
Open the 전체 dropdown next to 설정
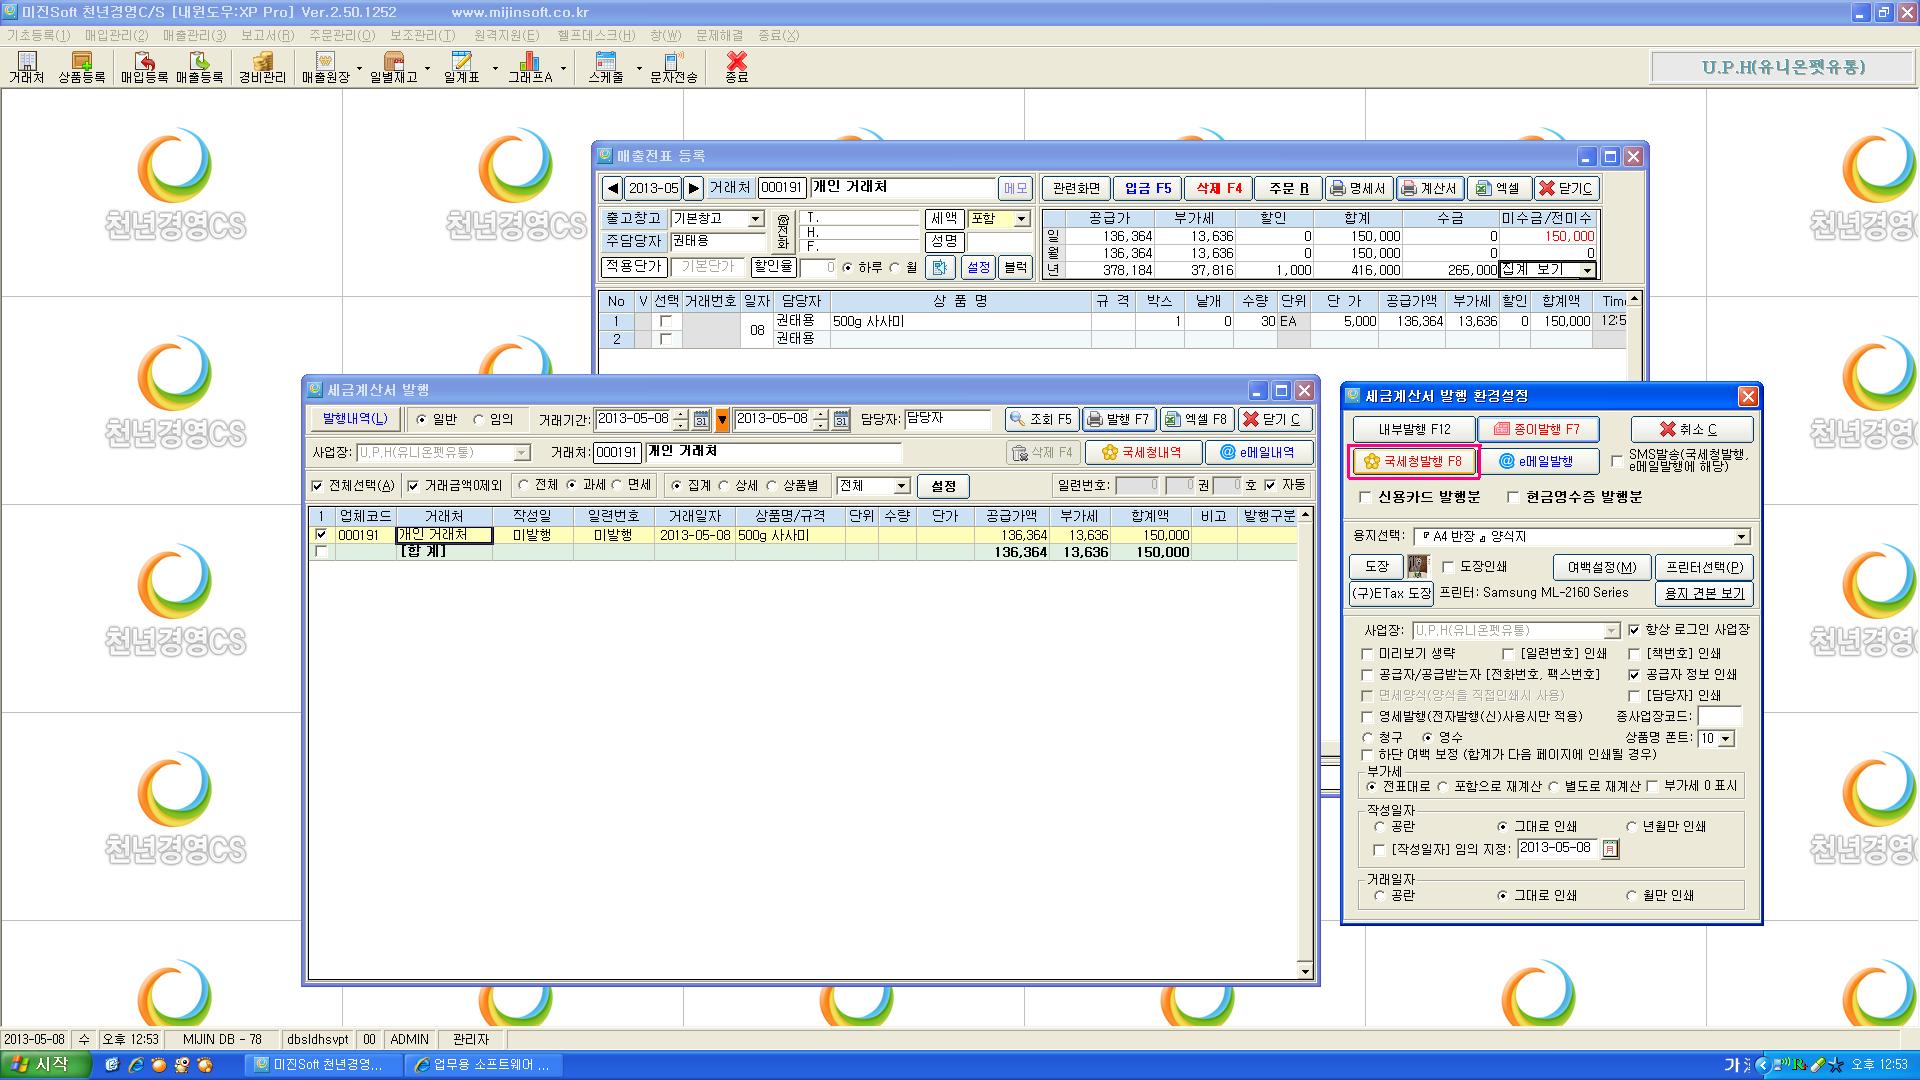pos(901,486)
